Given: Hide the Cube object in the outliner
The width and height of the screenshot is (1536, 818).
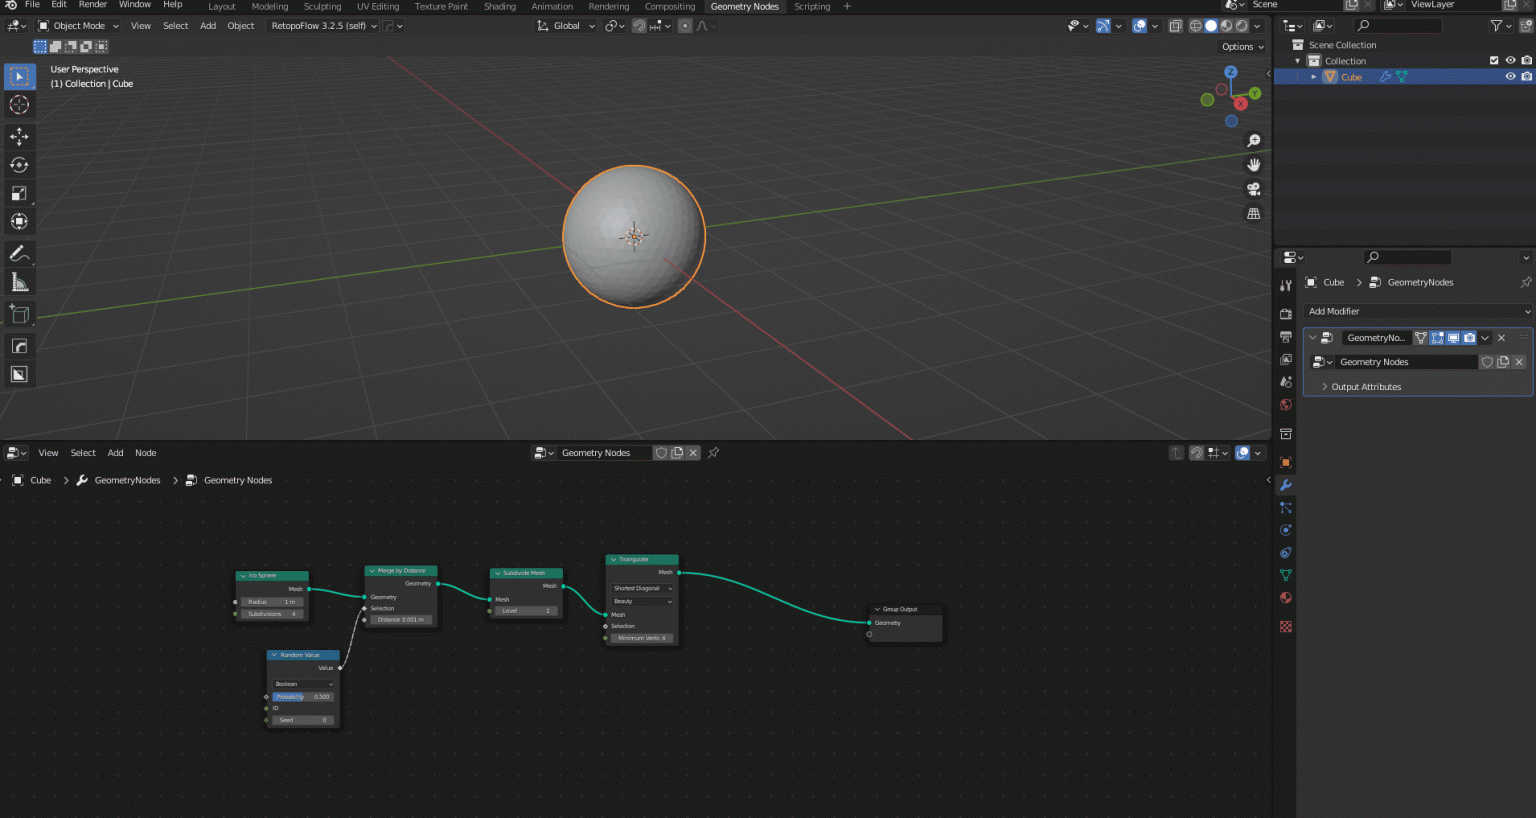Looking at the screenshot, I should pos(1510,76).
